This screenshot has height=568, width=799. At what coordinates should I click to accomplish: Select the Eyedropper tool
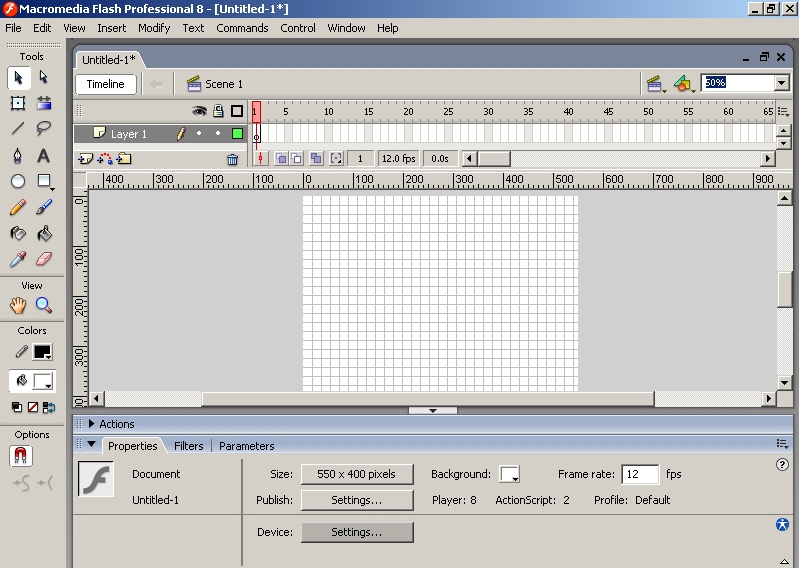click(x=18, y=259)
